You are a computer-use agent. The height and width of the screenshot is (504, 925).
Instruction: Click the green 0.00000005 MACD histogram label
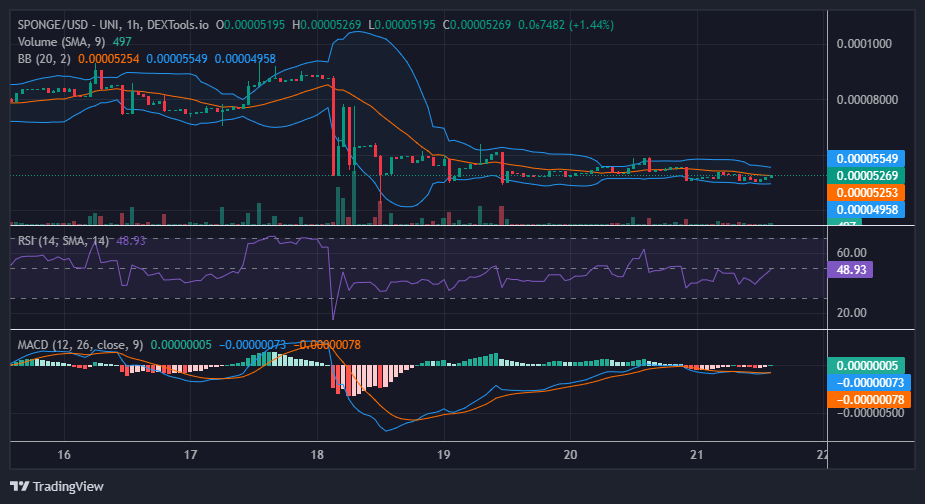tap(866, 366)
